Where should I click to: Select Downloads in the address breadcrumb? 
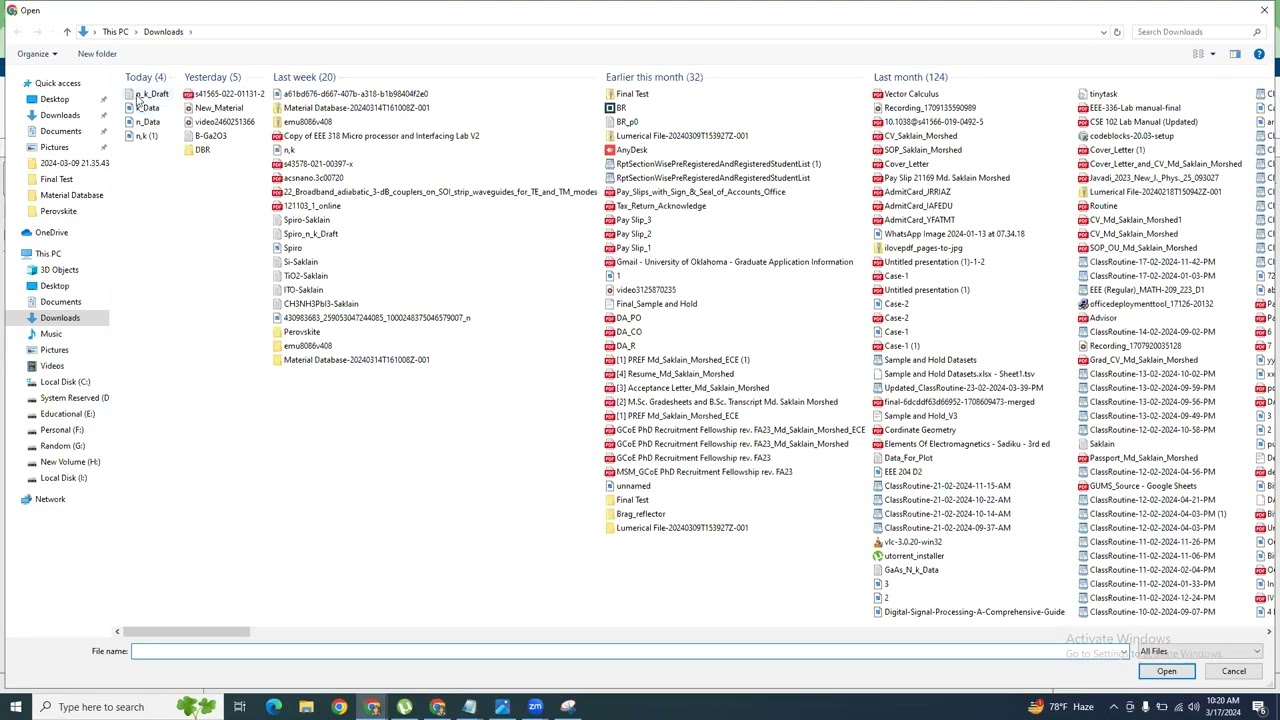163,32
